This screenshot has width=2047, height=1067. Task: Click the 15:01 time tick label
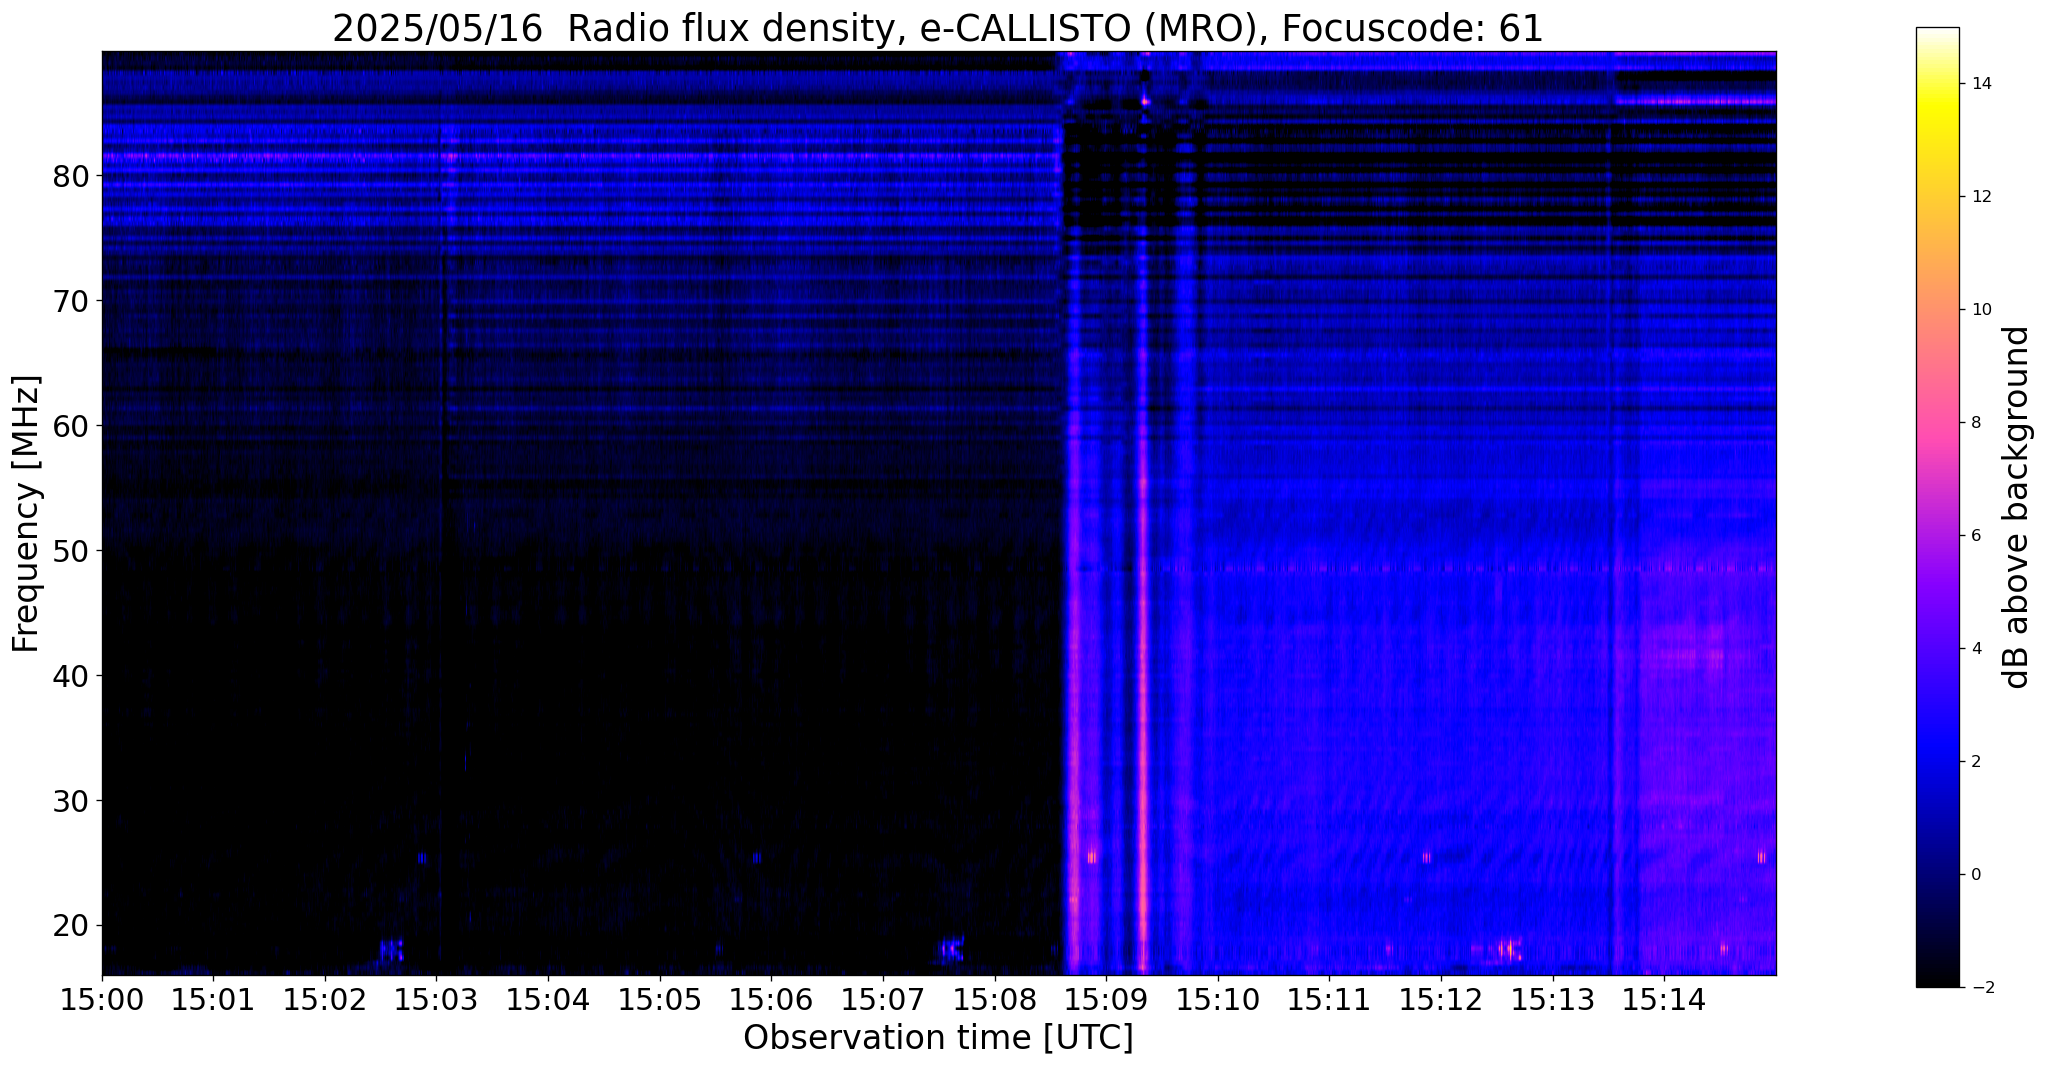[213, 999]
